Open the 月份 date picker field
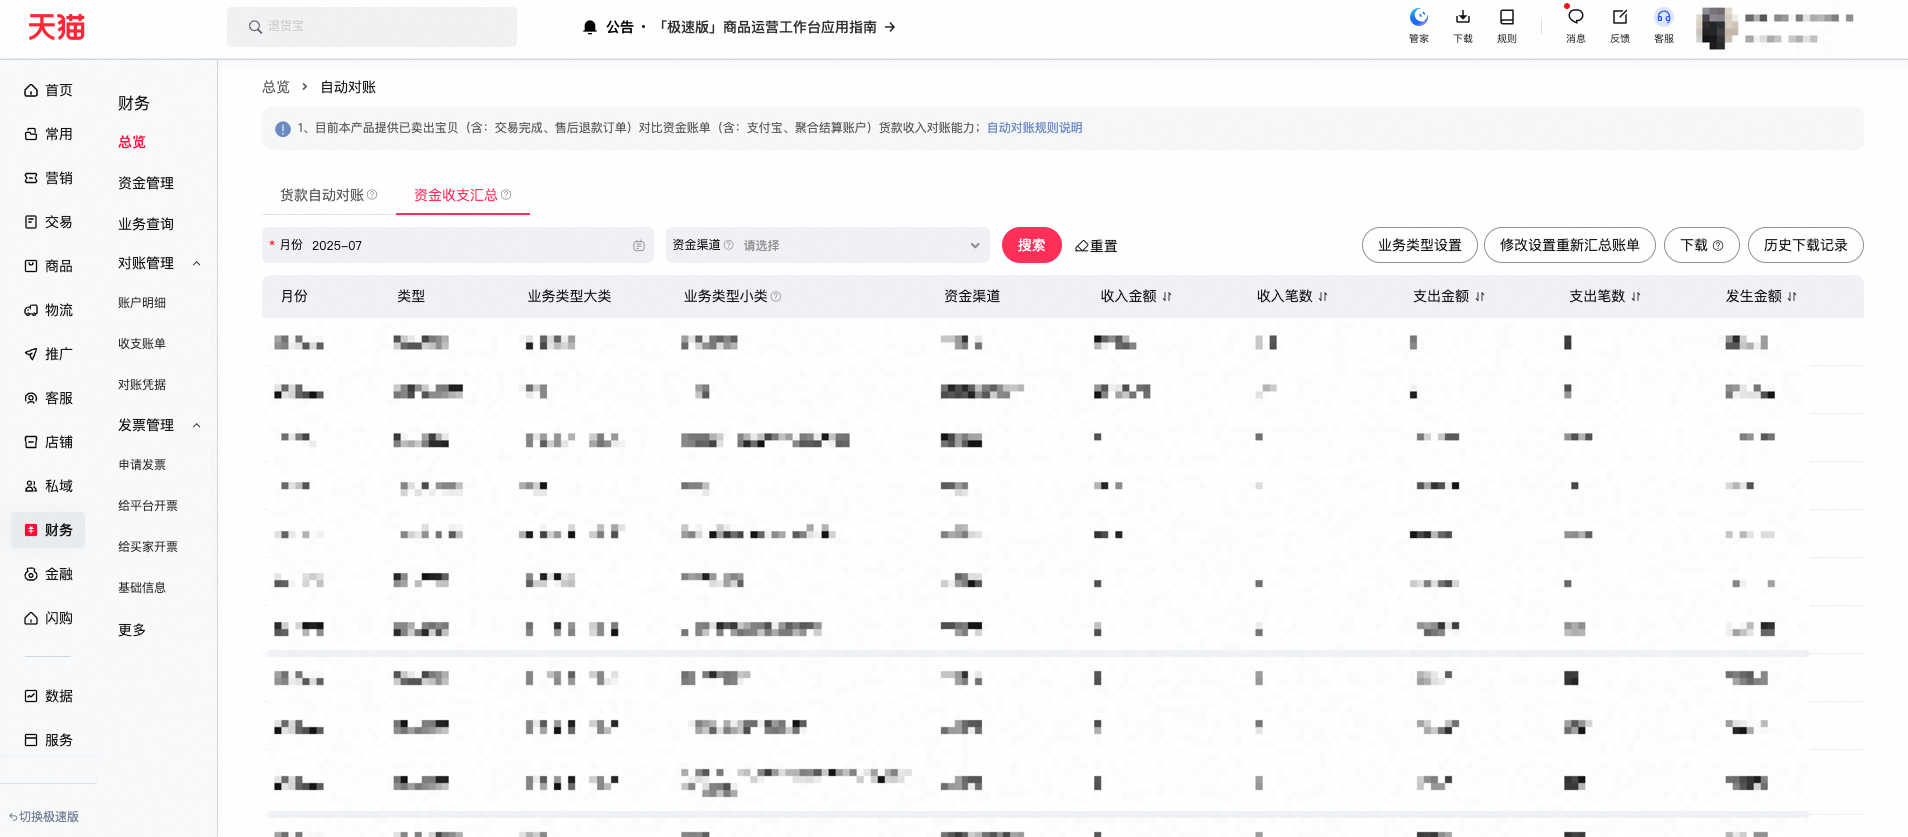This screenshot has width=1908, height=837. [x=458, y=245]
